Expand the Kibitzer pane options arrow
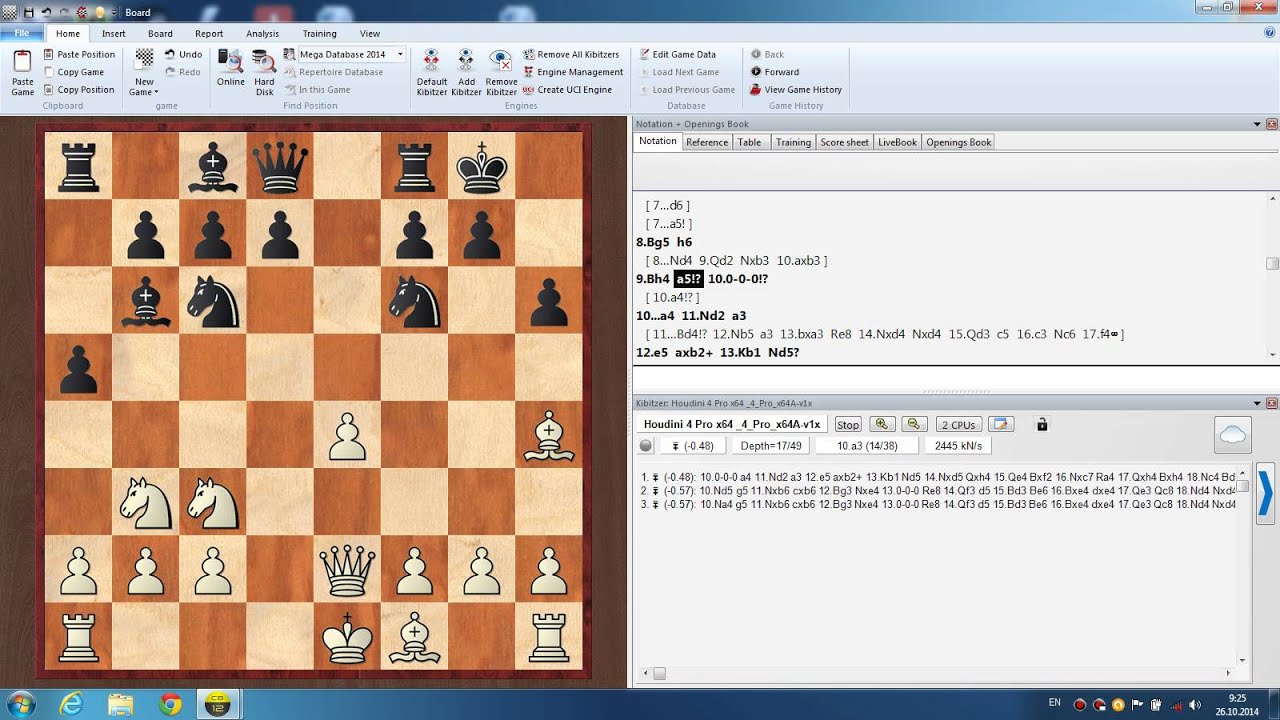 pyautogui.click(x=1257, y=403)
